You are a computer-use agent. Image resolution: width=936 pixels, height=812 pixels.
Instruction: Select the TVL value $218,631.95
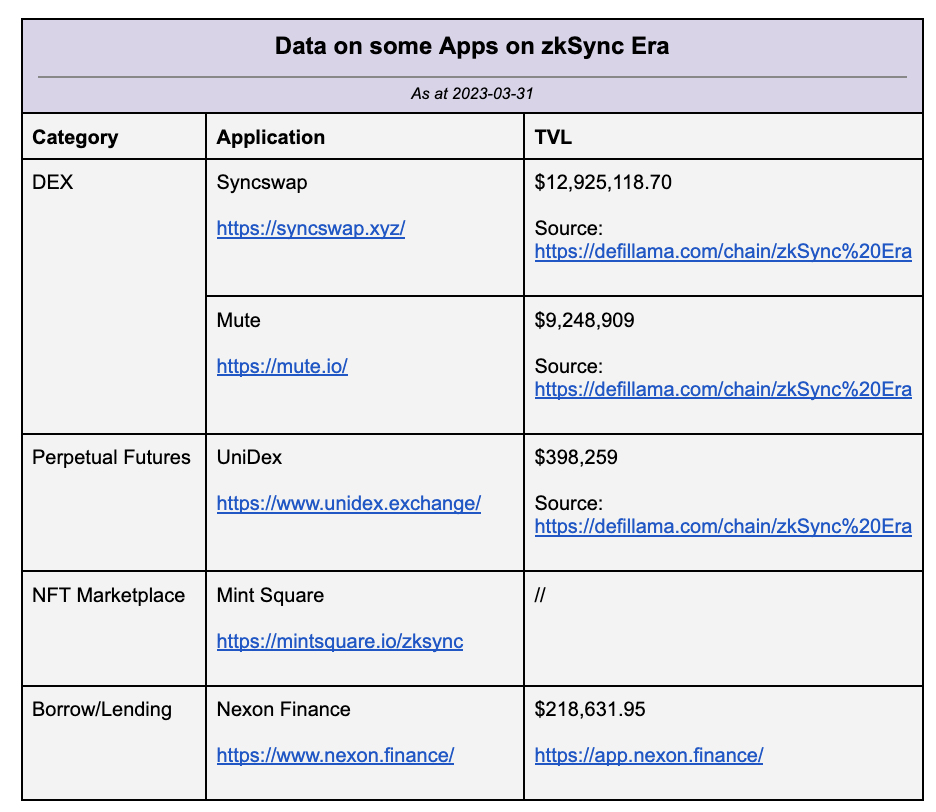click(590, 709)
